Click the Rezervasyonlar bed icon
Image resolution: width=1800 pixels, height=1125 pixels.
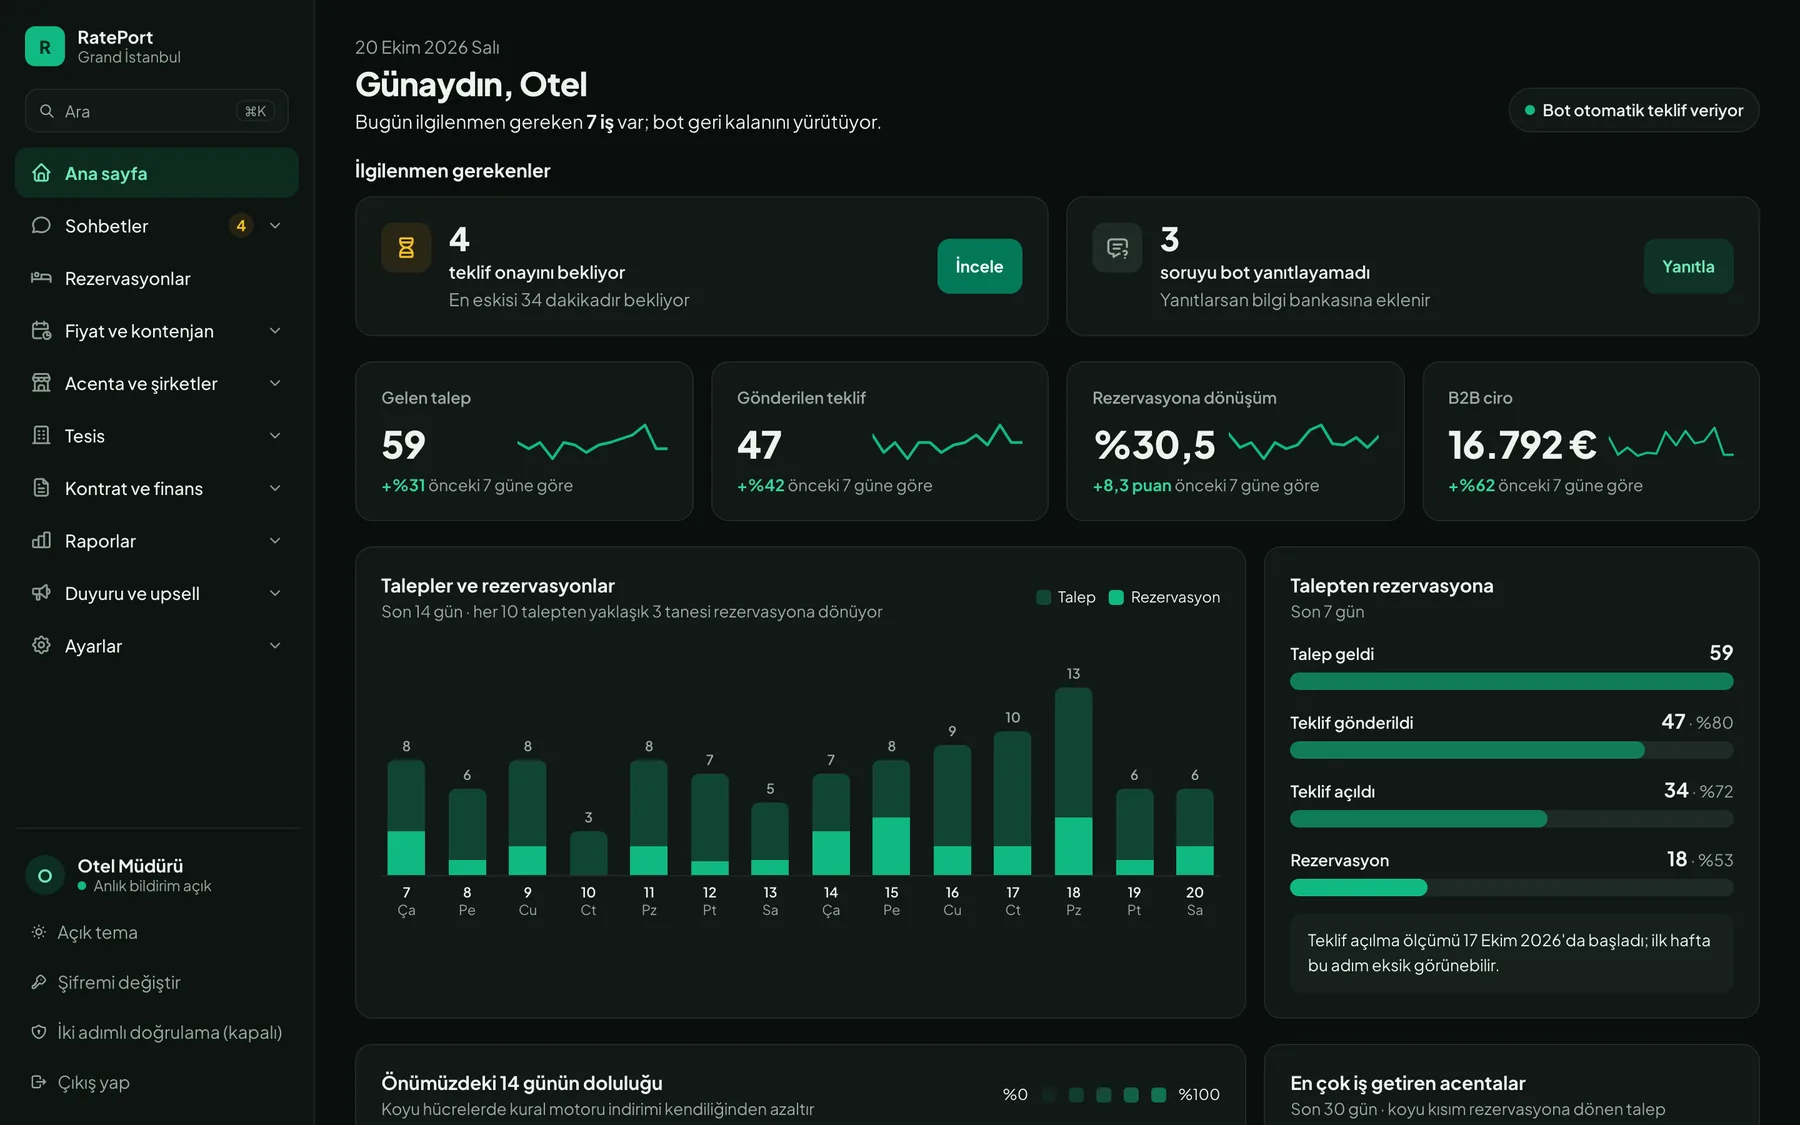pyautogui.click(x=41, y=278)
